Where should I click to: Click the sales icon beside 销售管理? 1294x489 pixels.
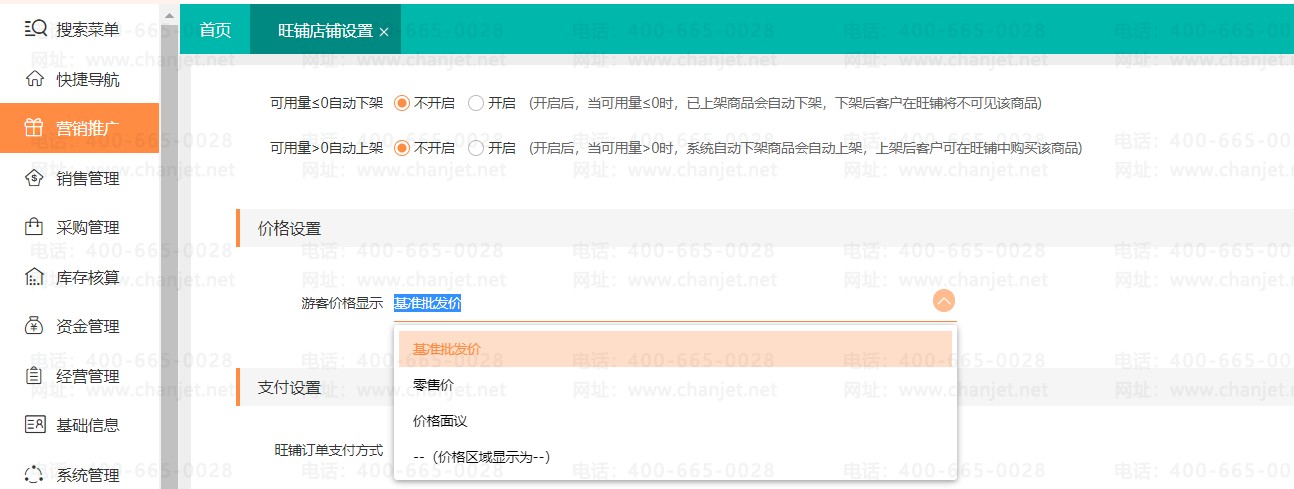pos(35,178)
